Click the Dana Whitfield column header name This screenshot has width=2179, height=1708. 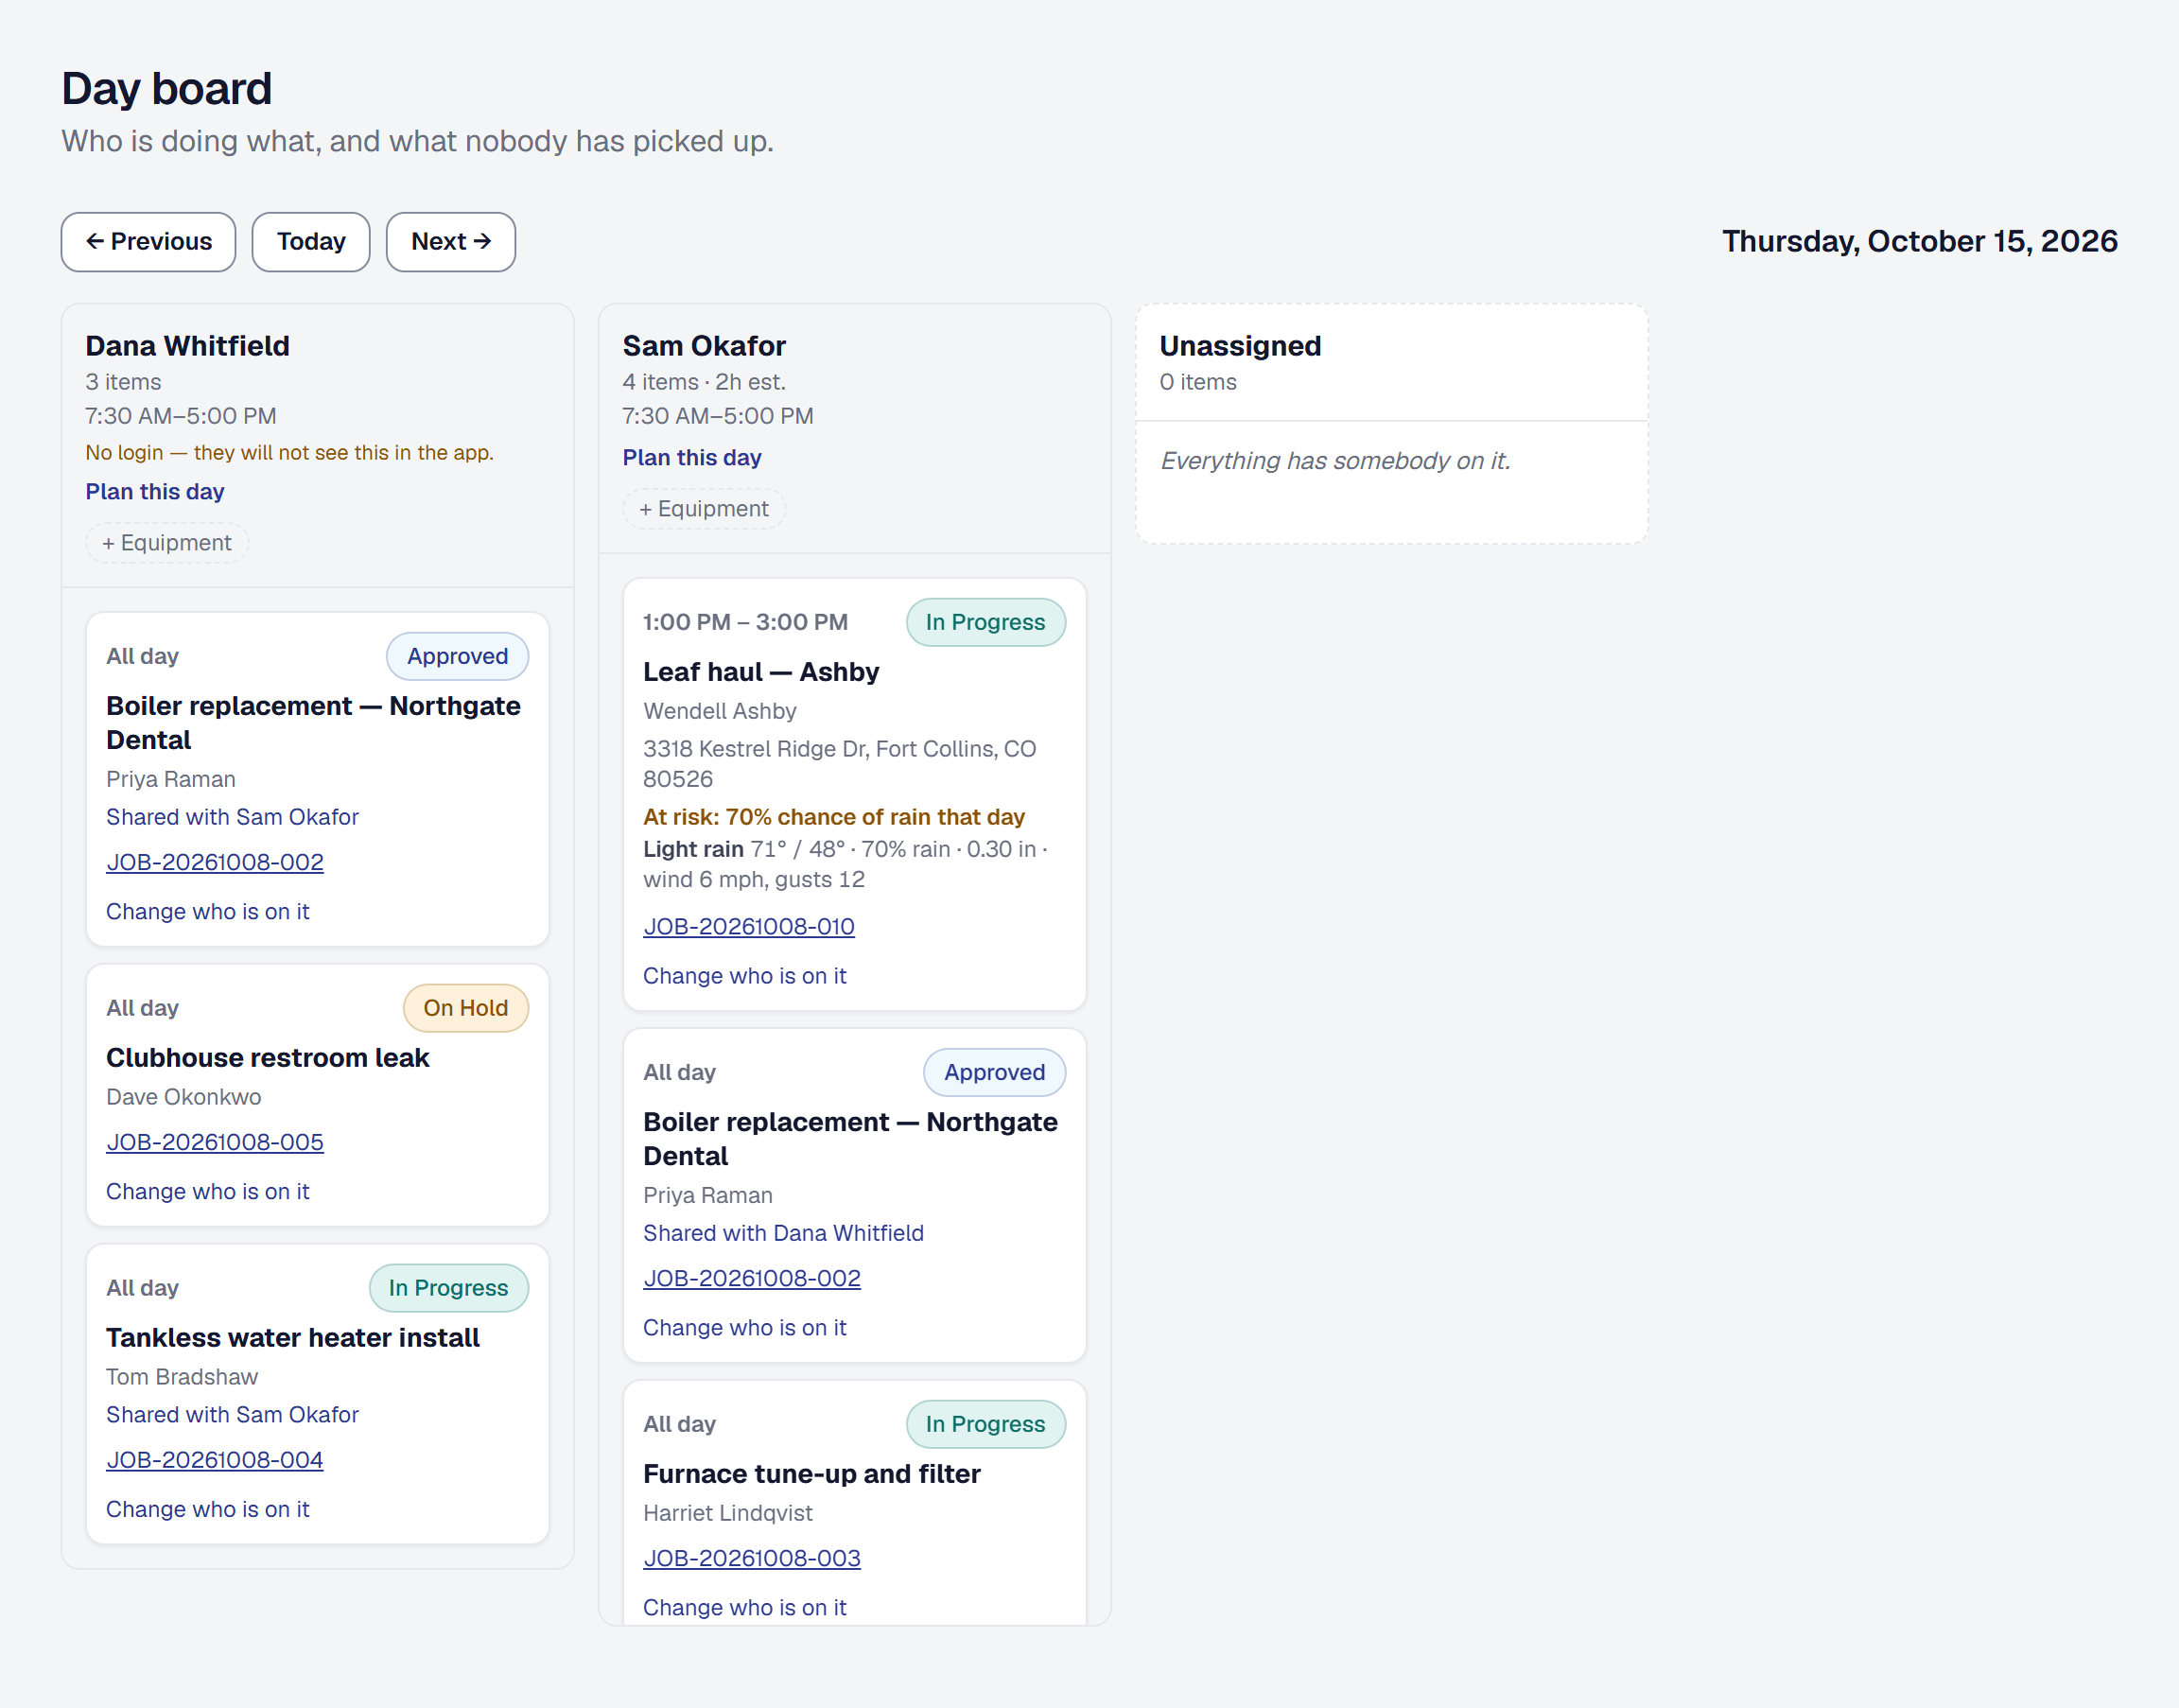point(188,346)
